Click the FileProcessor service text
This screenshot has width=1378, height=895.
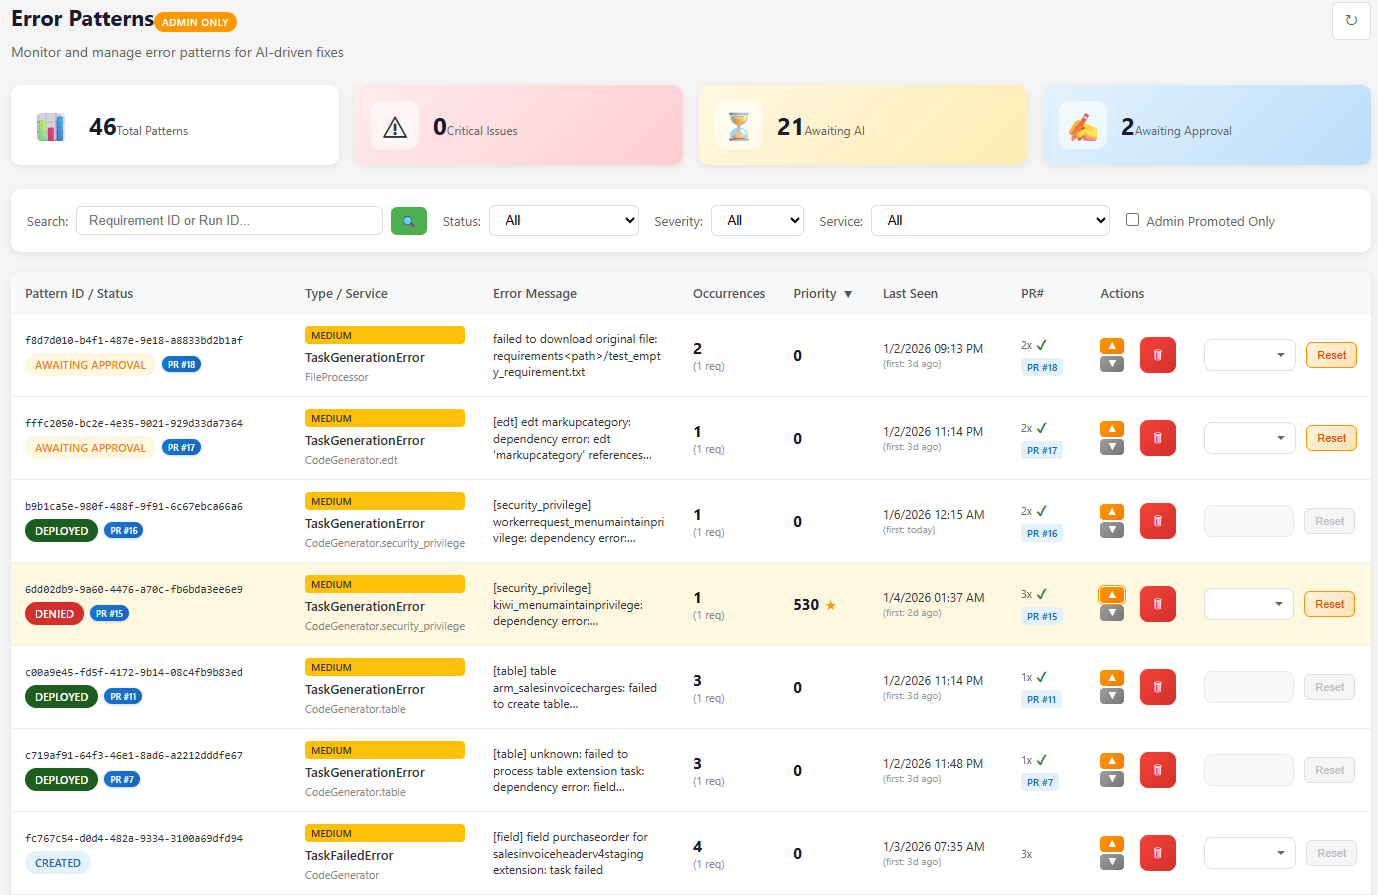337,378
